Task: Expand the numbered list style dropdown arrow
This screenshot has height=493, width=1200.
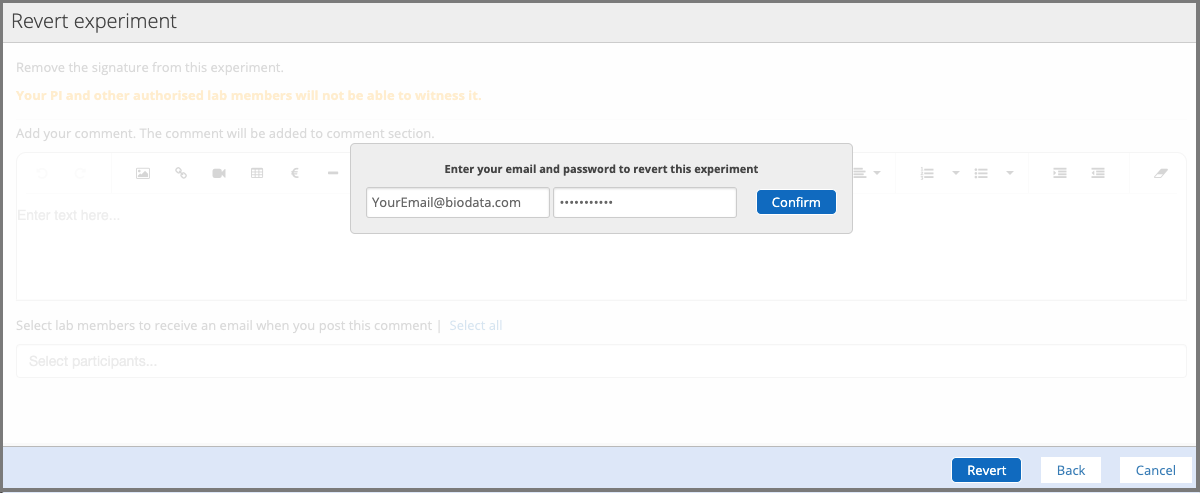Action: coord(955,173)
